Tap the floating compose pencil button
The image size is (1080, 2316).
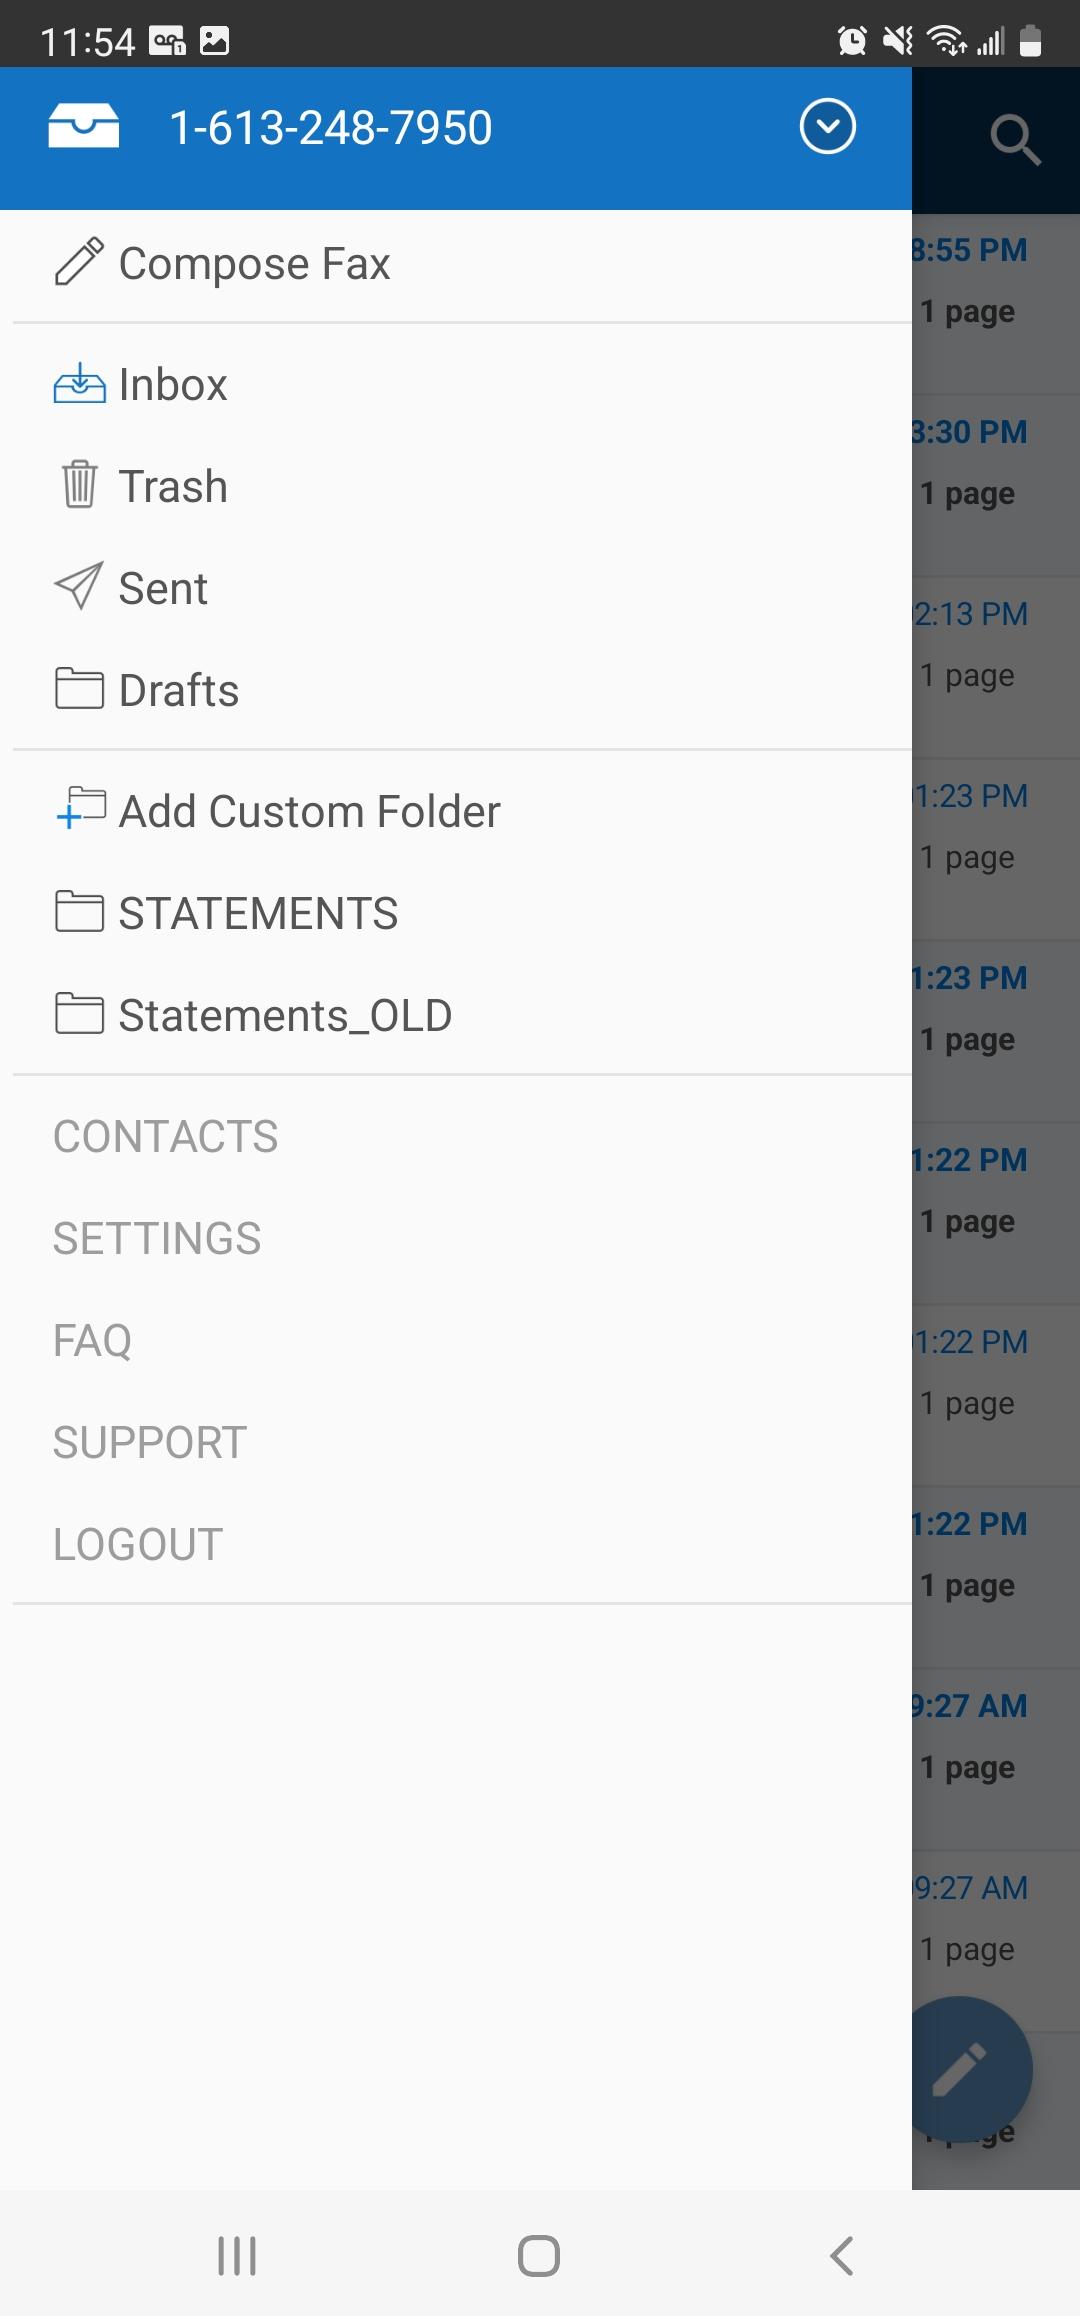[x=968, y=2069]
